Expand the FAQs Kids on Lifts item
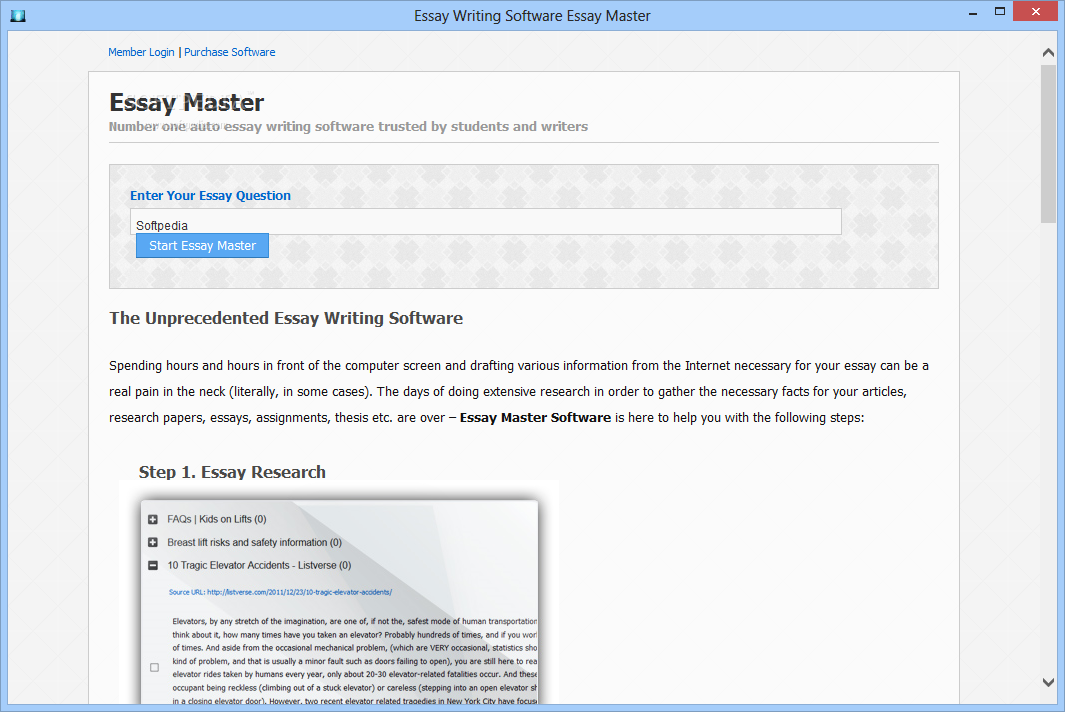The image size is (1065, 712). (153, 520)
